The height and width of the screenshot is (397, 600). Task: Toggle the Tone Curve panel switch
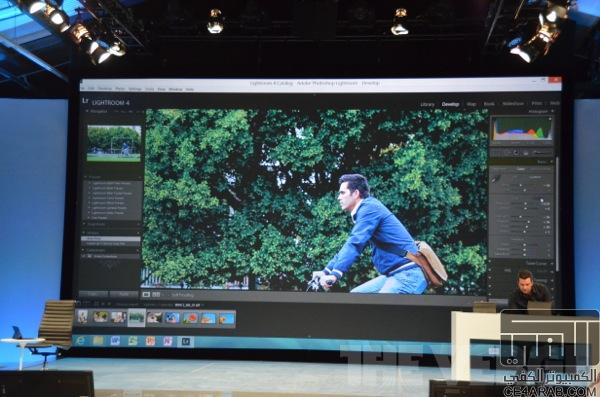tap(491, 264)
